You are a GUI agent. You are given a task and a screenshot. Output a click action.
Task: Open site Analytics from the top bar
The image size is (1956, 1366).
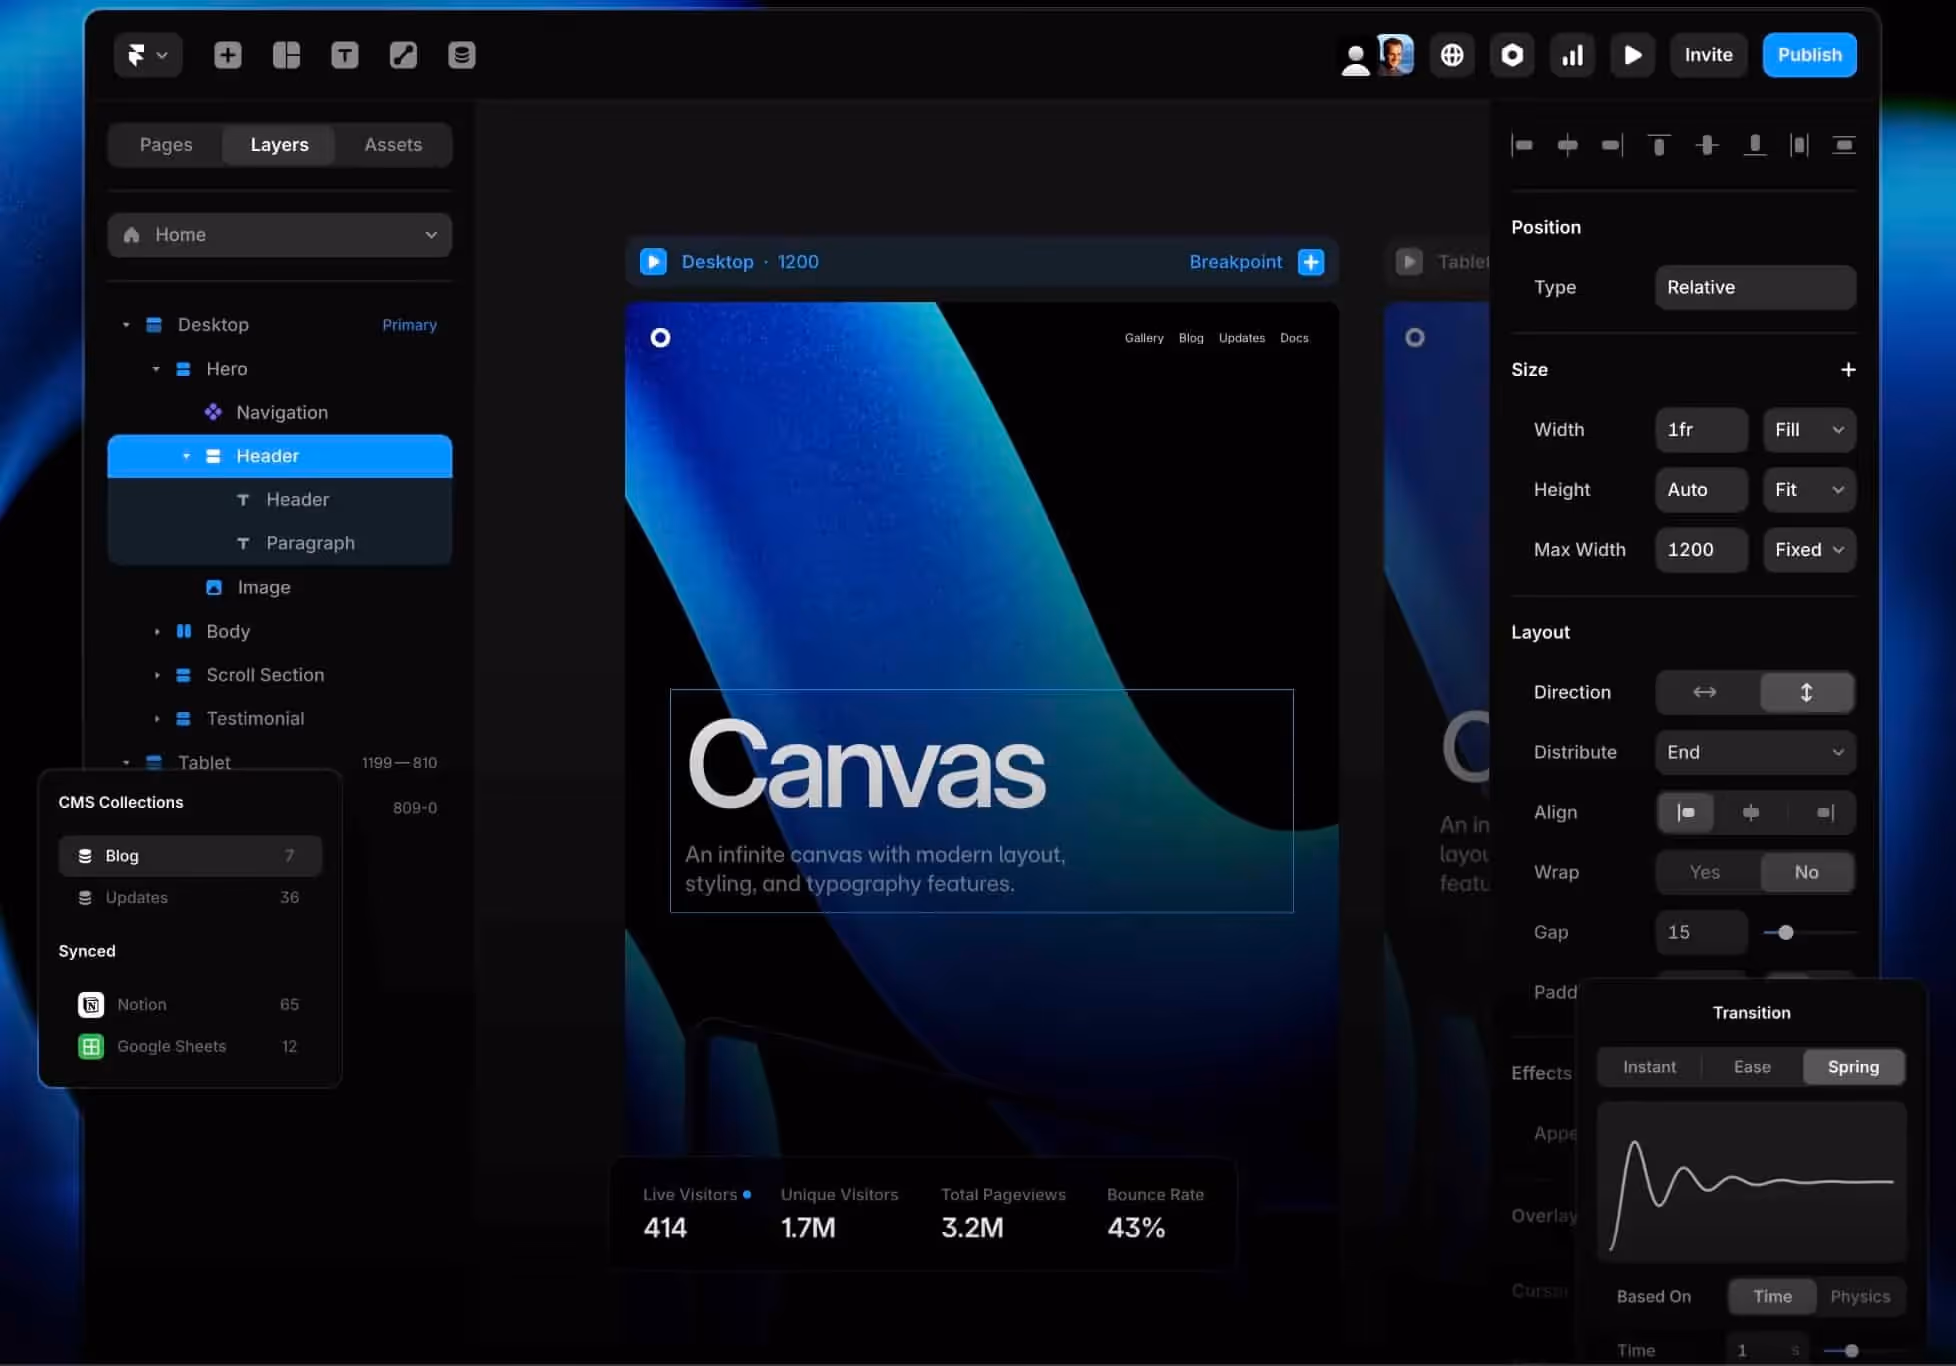(x=1572, y=55)
